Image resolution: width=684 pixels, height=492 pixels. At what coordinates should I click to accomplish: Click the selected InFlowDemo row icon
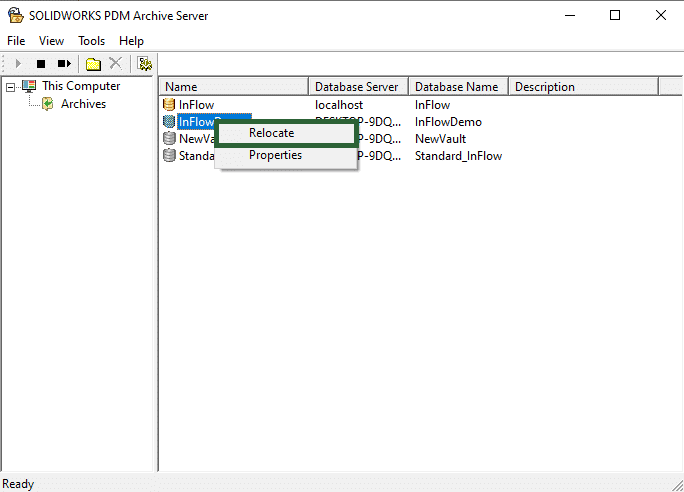click(169, 121)
